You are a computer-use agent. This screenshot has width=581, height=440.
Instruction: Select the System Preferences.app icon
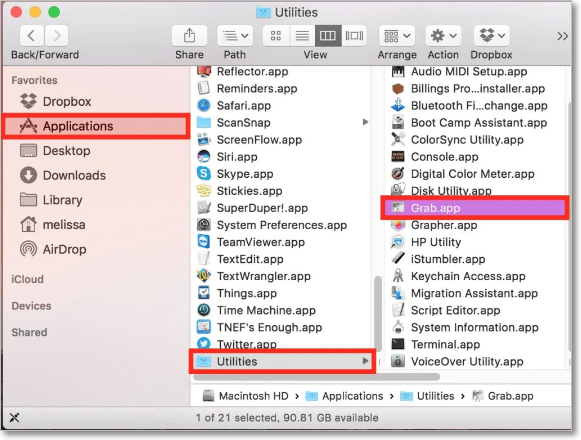[x=203, y=225]
